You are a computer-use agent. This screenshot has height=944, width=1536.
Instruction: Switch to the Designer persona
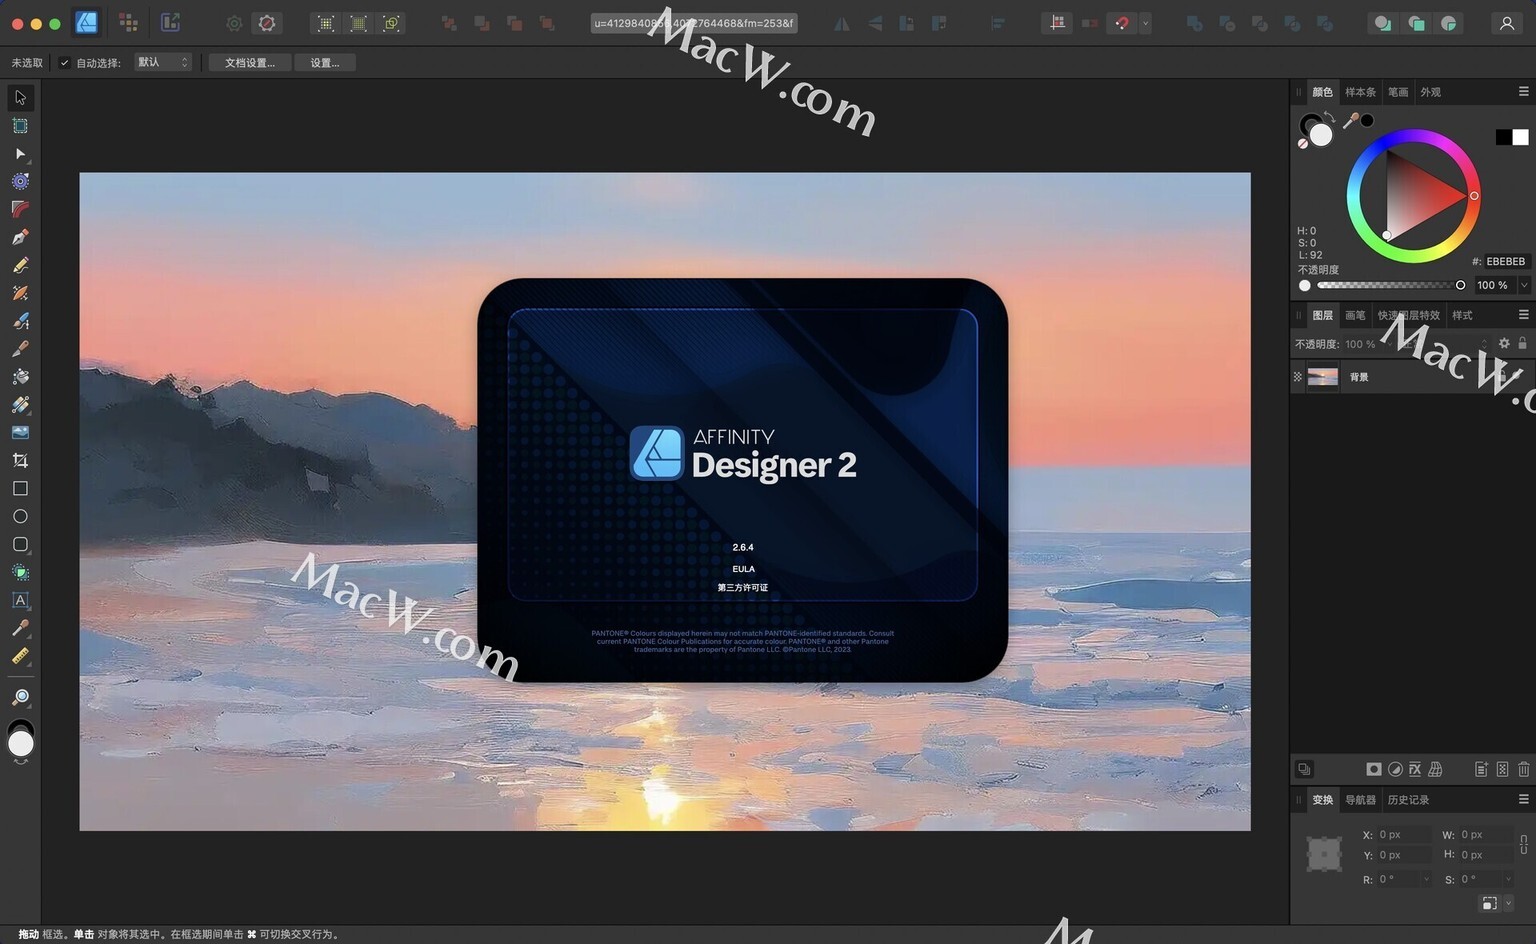(87, 22)
